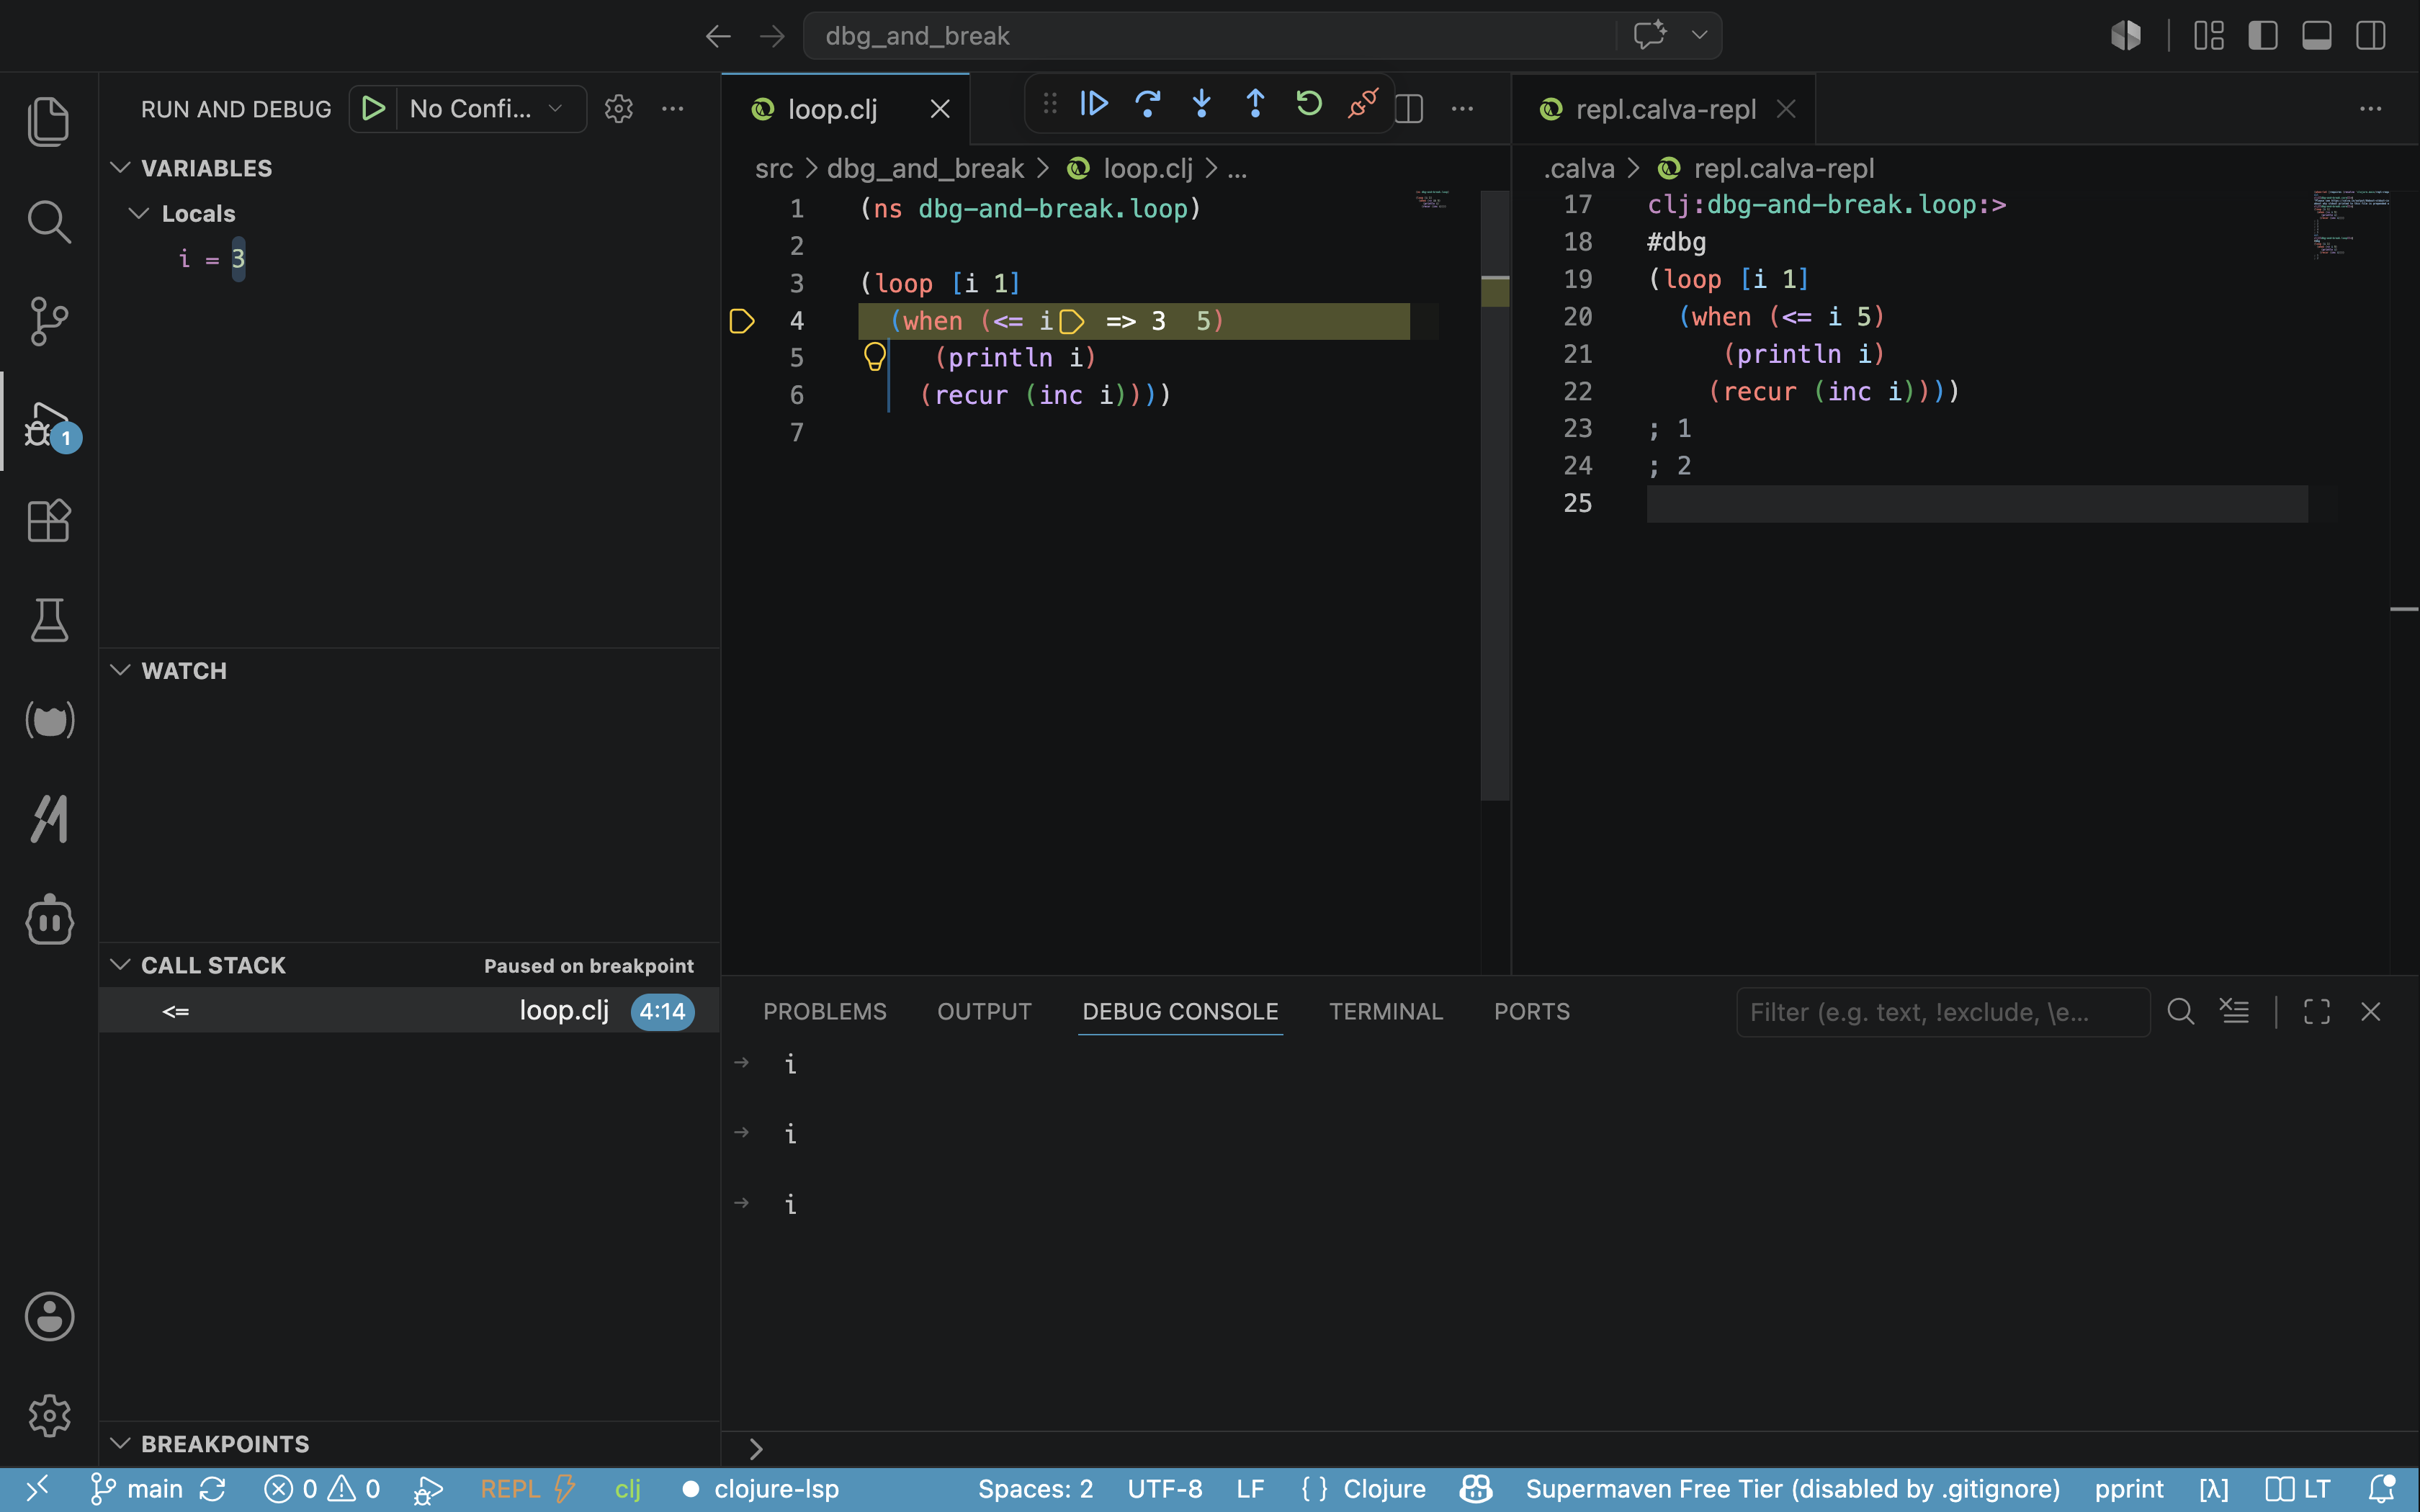2420x1512 pixels.
Task: Open the Source Control view
Action: click(49, 321)
